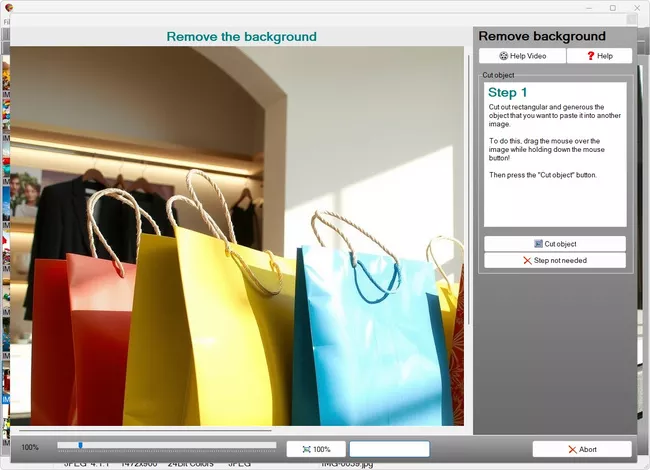
Task: Open the partially hidden File menu
Action: (x=5, y=19)
